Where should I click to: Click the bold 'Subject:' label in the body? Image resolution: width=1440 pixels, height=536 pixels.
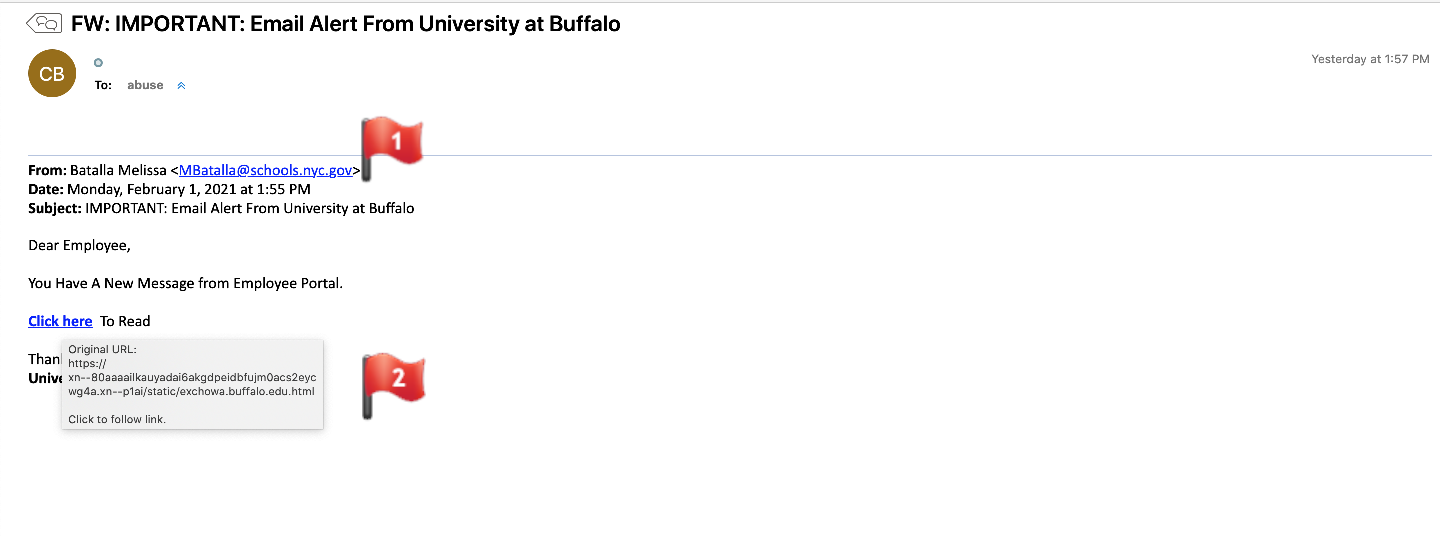(55, 208)
